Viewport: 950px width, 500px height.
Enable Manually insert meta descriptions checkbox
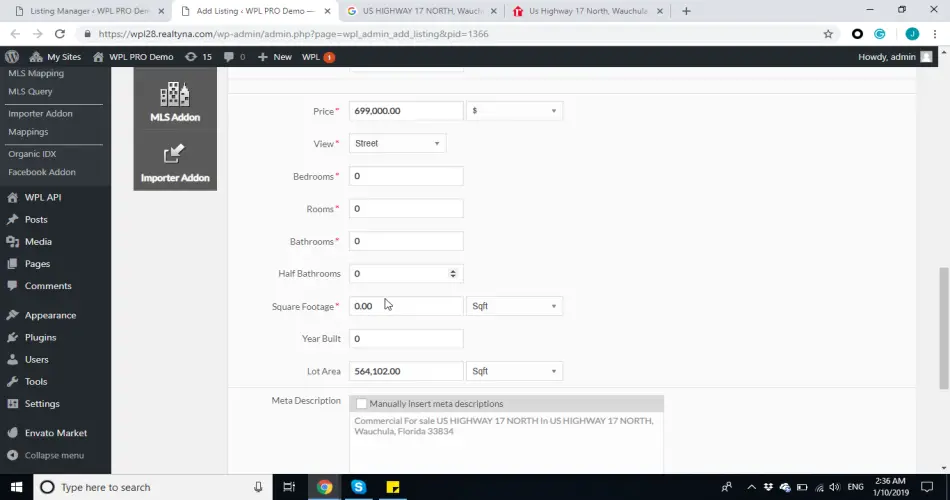tap(361, 404)
